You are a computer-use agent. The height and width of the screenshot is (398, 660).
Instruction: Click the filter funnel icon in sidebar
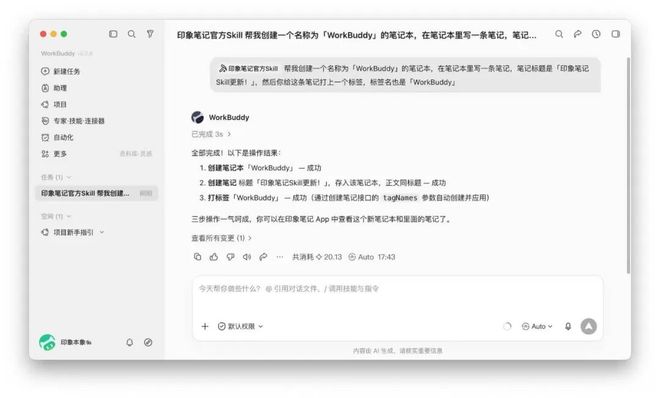(150, 34)
